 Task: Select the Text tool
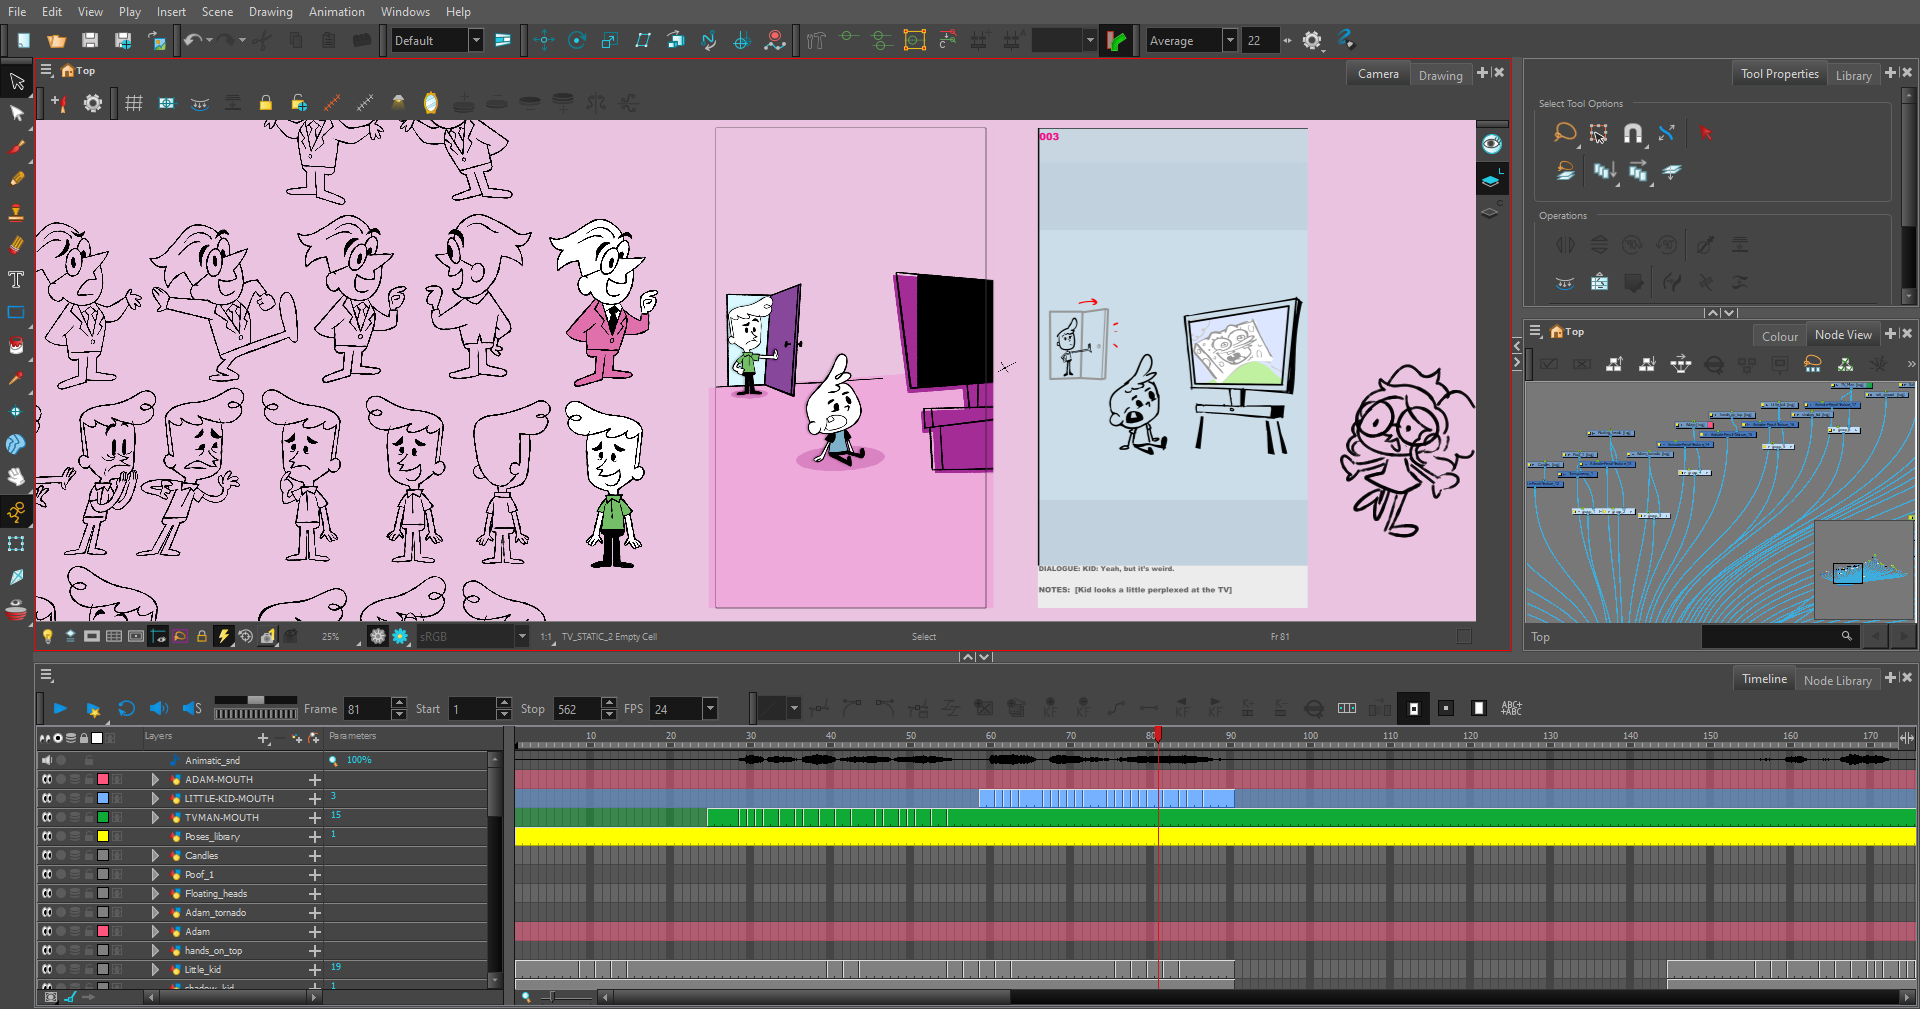(x=17, y=281)
